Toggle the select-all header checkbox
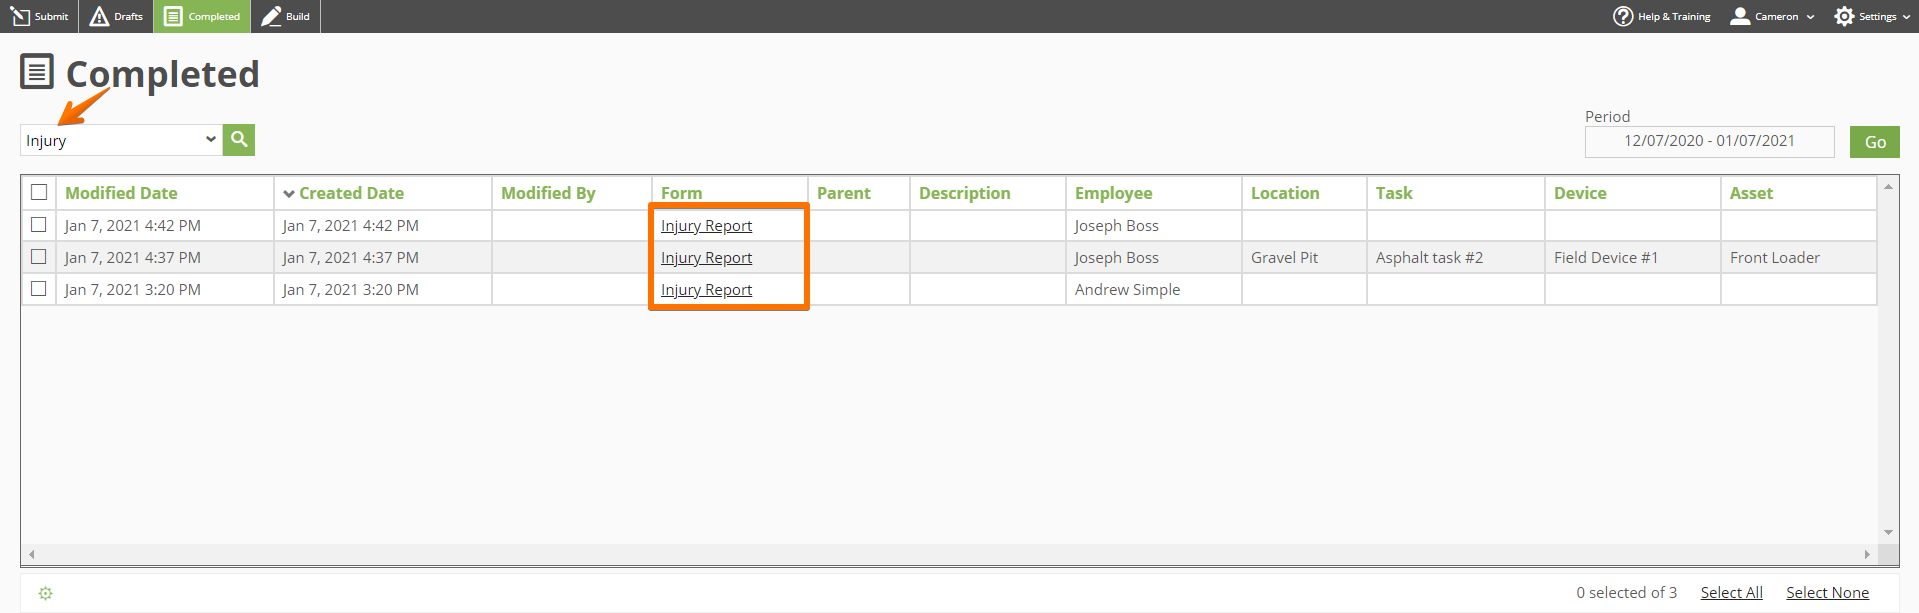The height and width of the screenshot is (613, 1919). 39,192
